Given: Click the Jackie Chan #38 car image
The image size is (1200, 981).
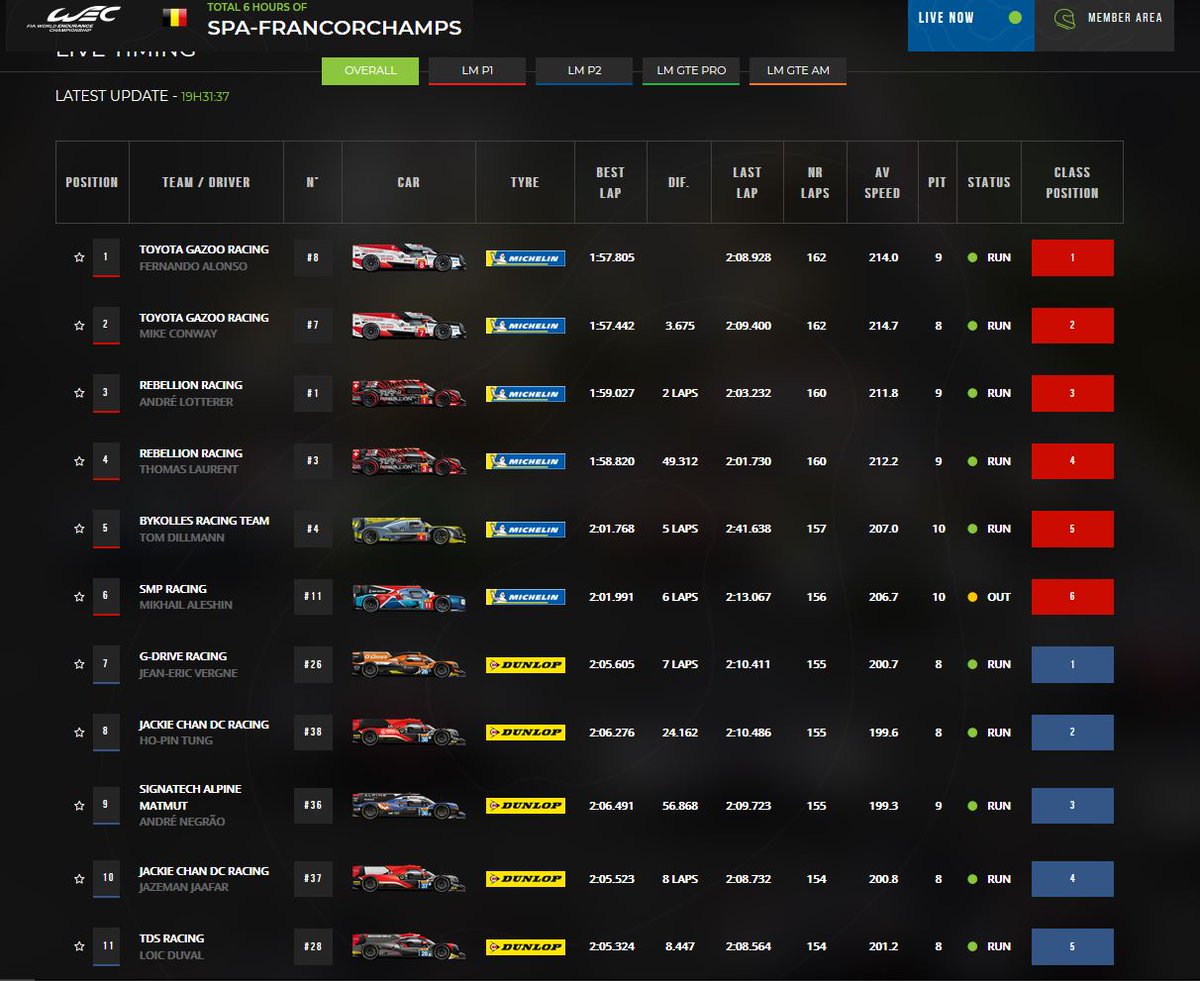Looking at the screenshot, I should click(409, 732).
